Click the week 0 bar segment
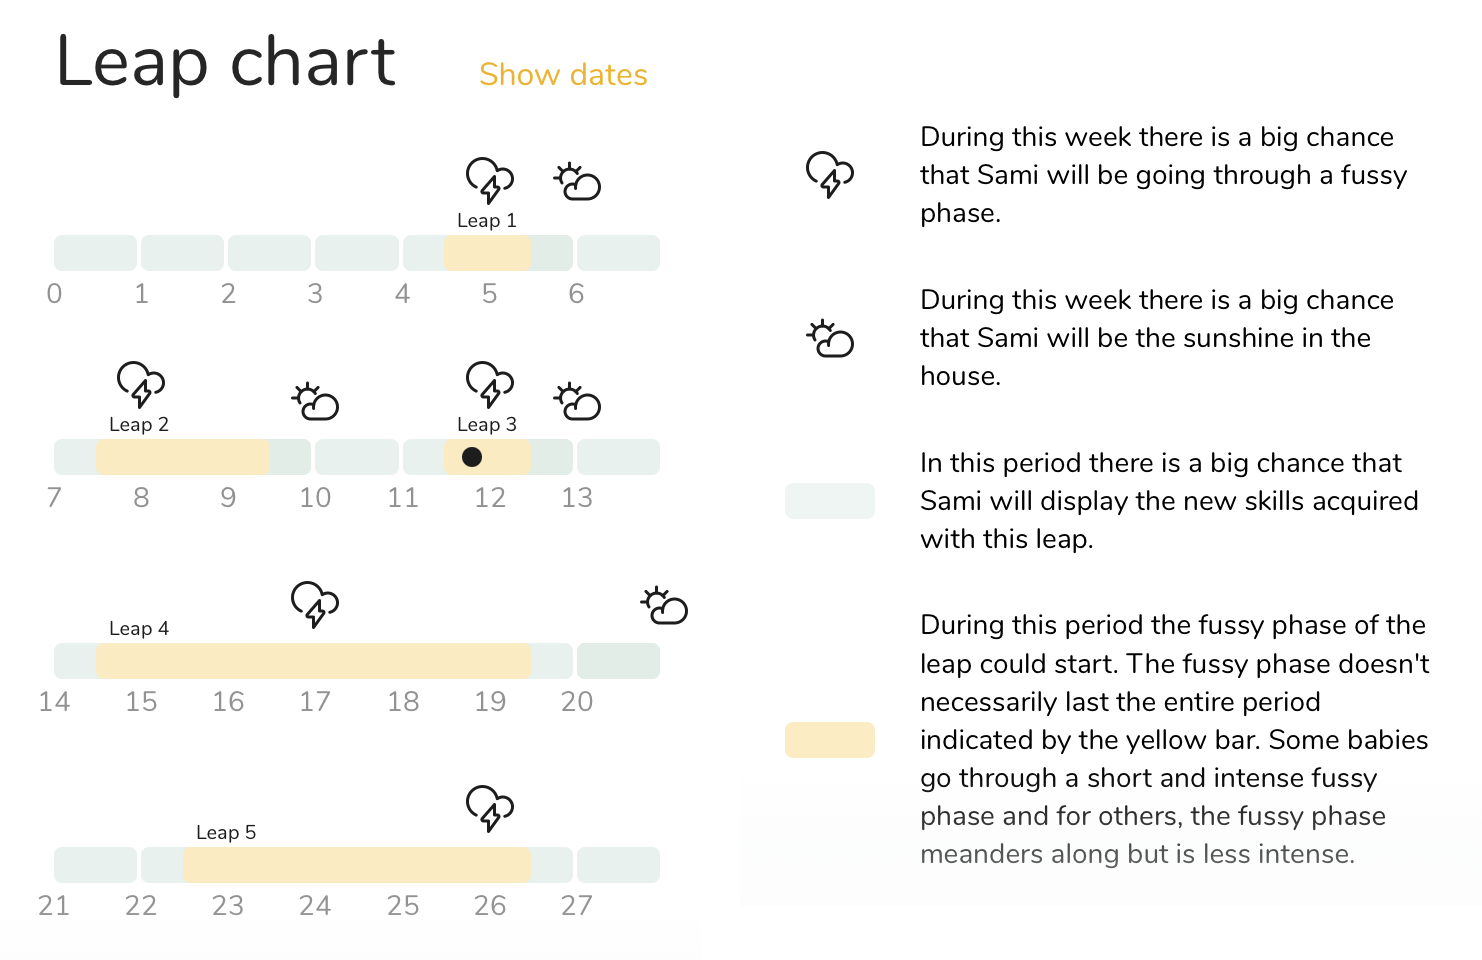The image size is (1482, 960). click(x=95, y=253)
